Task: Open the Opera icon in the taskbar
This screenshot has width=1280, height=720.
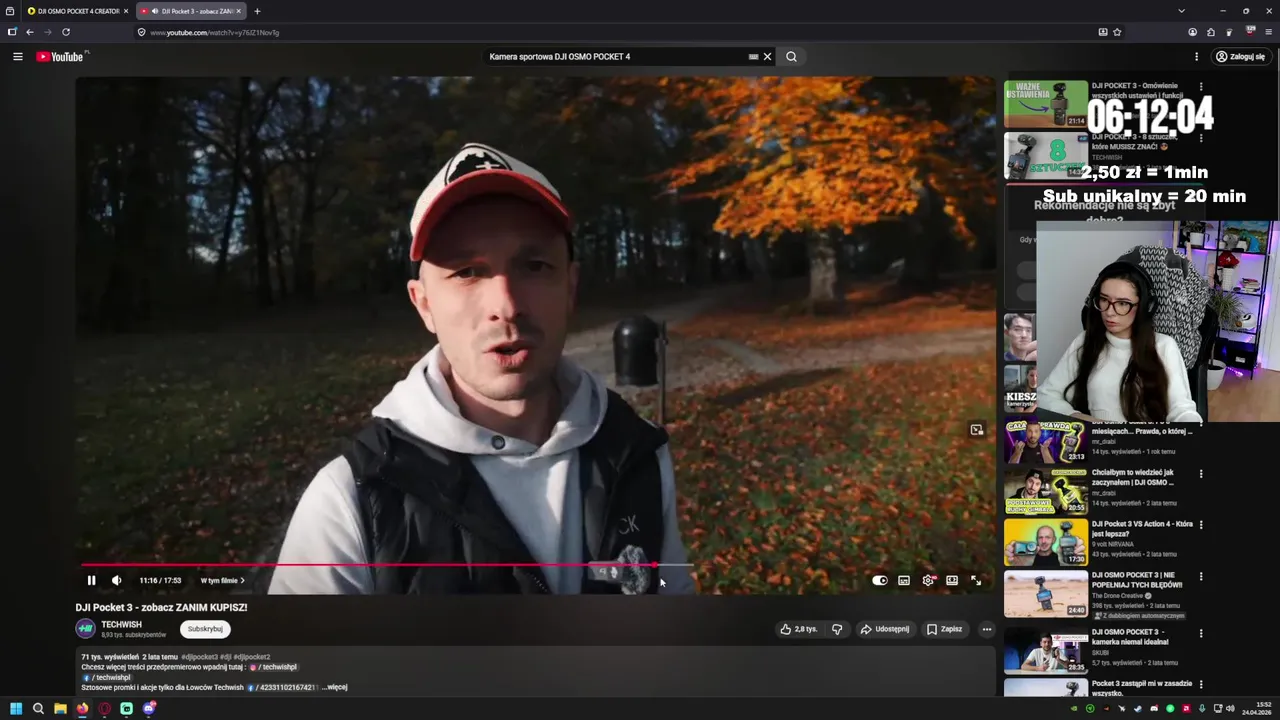Action: coord(104,709)
